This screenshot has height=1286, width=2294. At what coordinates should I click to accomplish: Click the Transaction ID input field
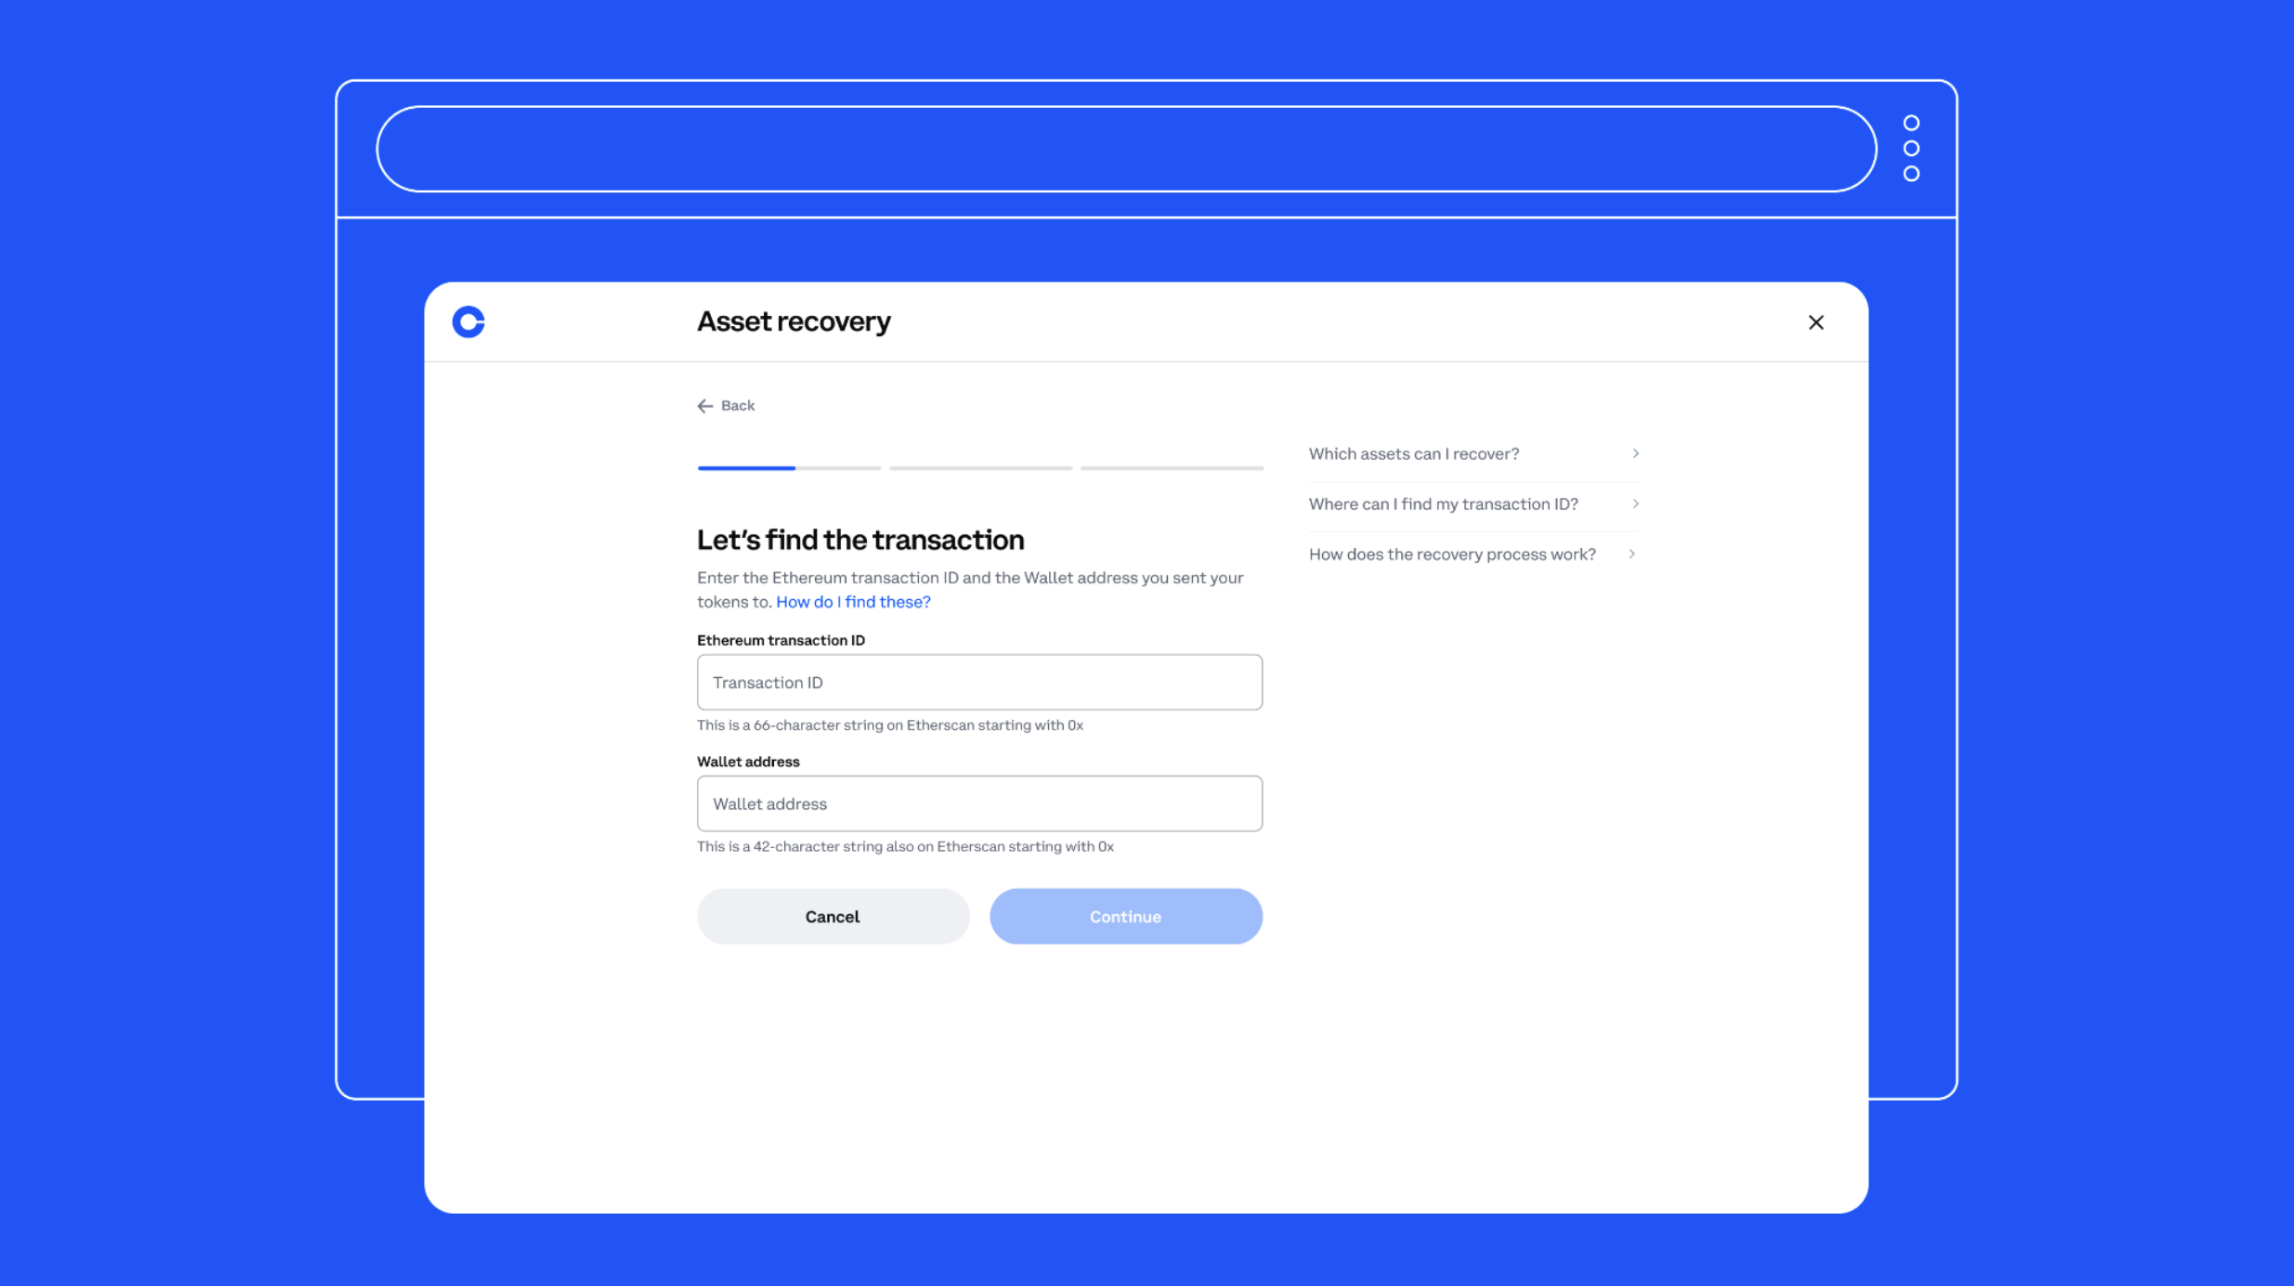point(978,681)
